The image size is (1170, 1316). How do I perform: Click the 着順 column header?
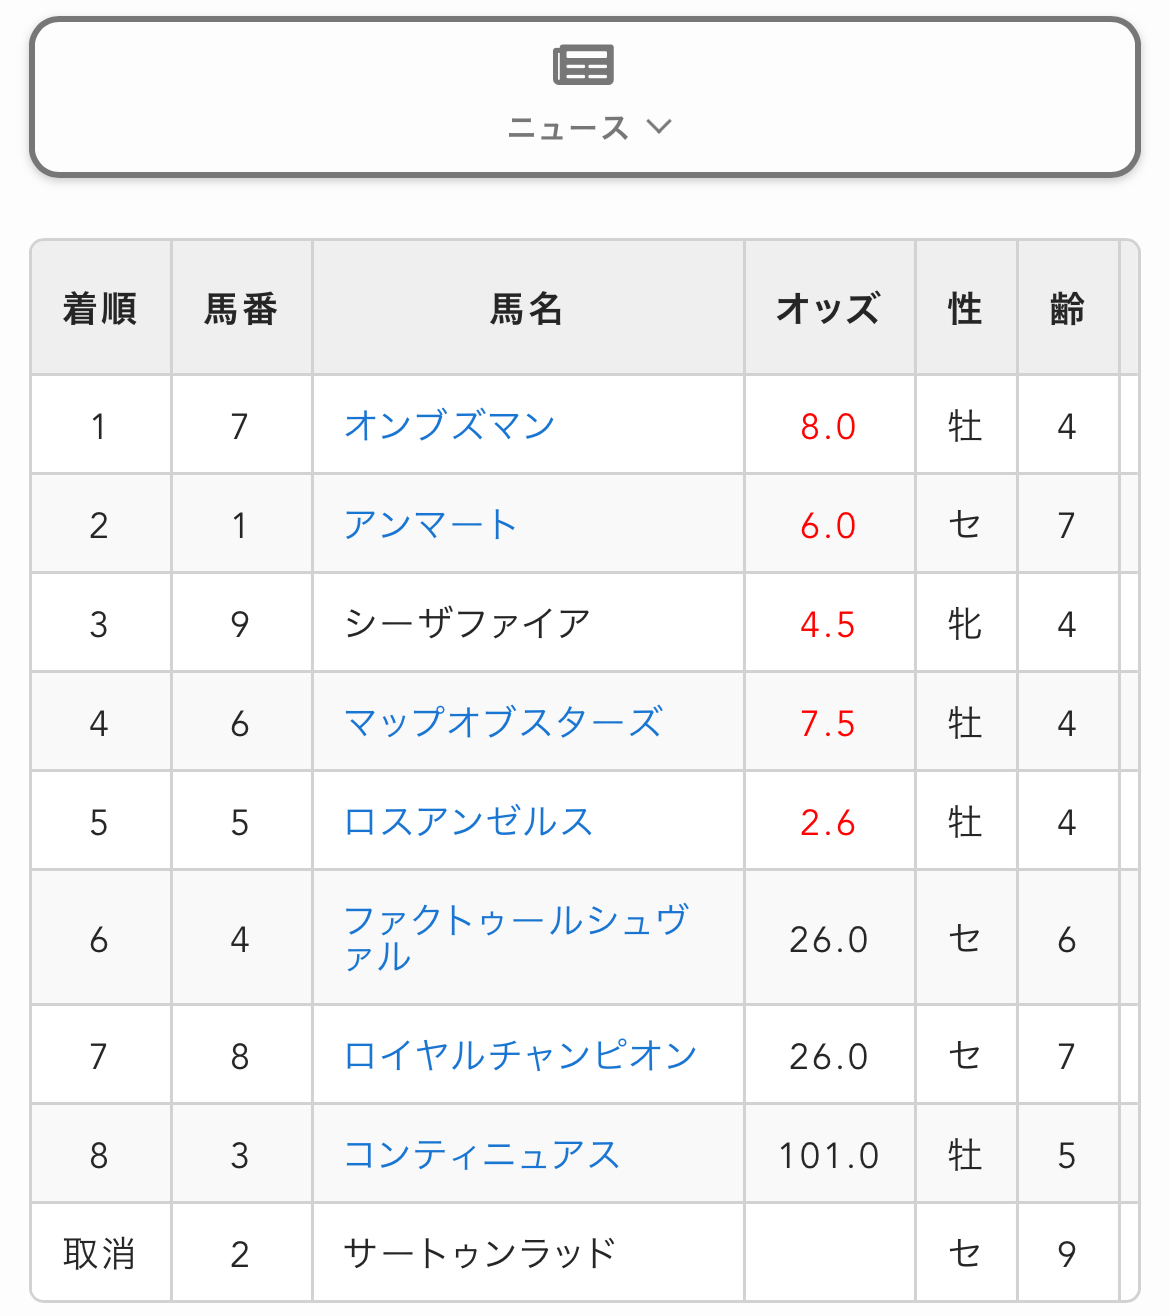coord(100,309)
